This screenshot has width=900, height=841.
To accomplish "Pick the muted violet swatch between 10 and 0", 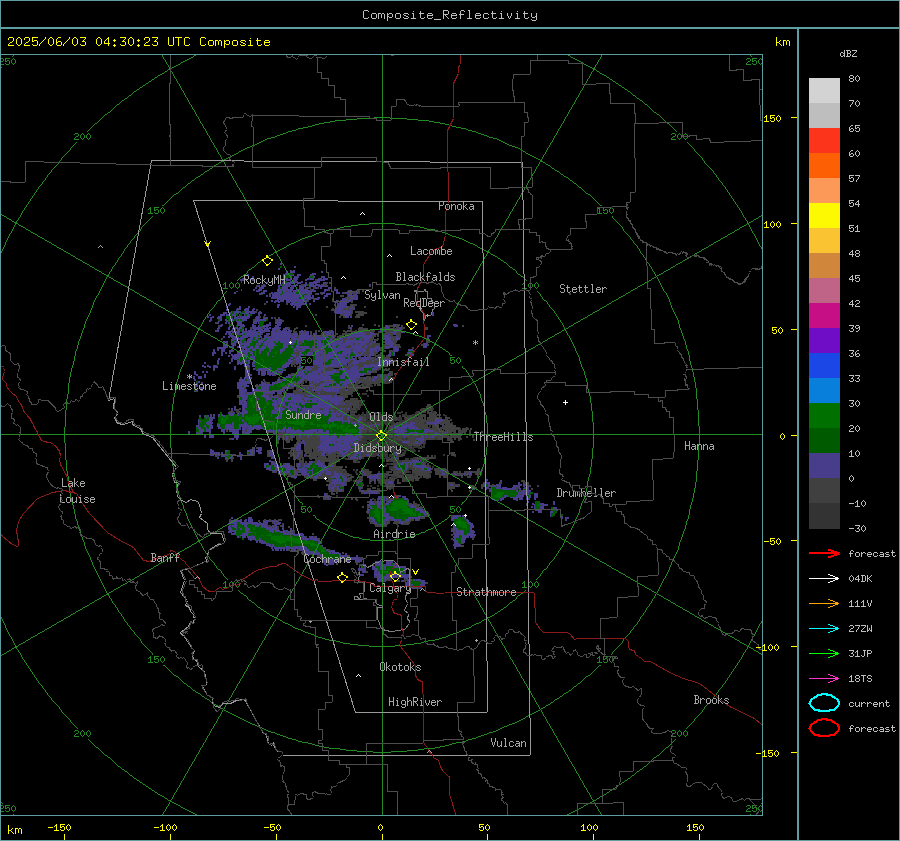I will pyautogui.click(x=824, y=466).
